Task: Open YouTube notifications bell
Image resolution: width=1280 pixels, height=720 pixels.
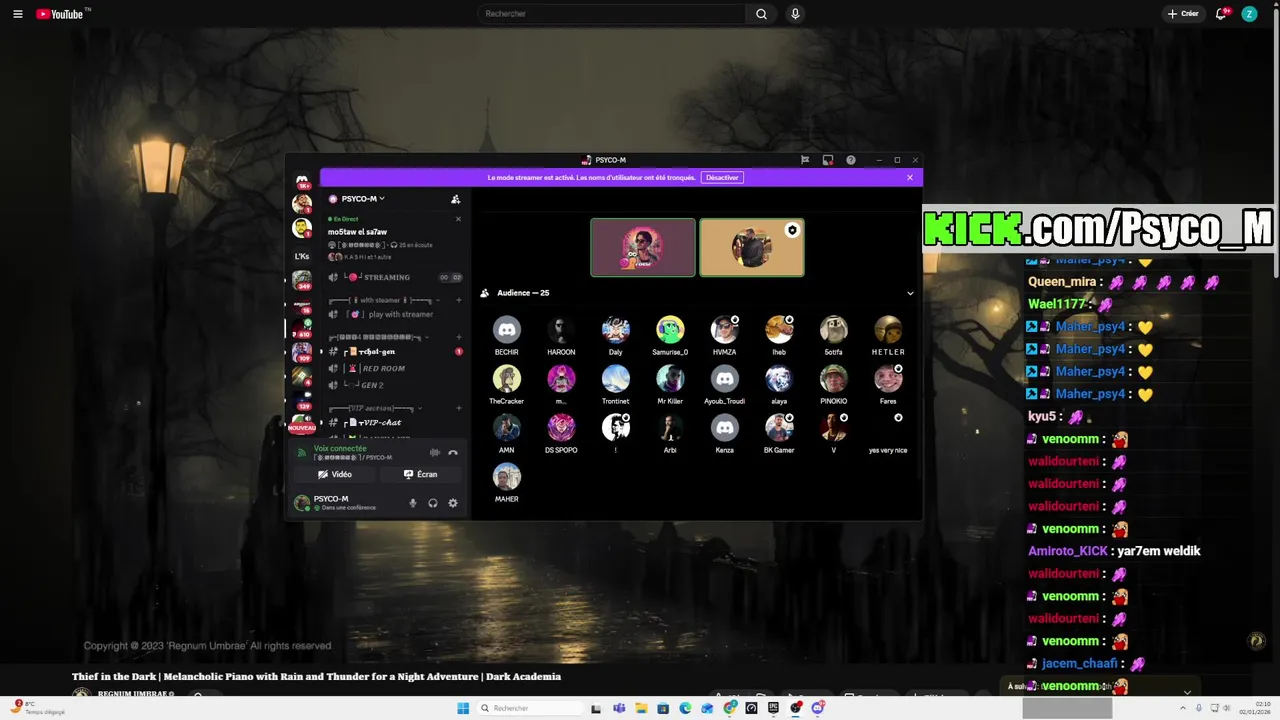Action: (1221, 14)
